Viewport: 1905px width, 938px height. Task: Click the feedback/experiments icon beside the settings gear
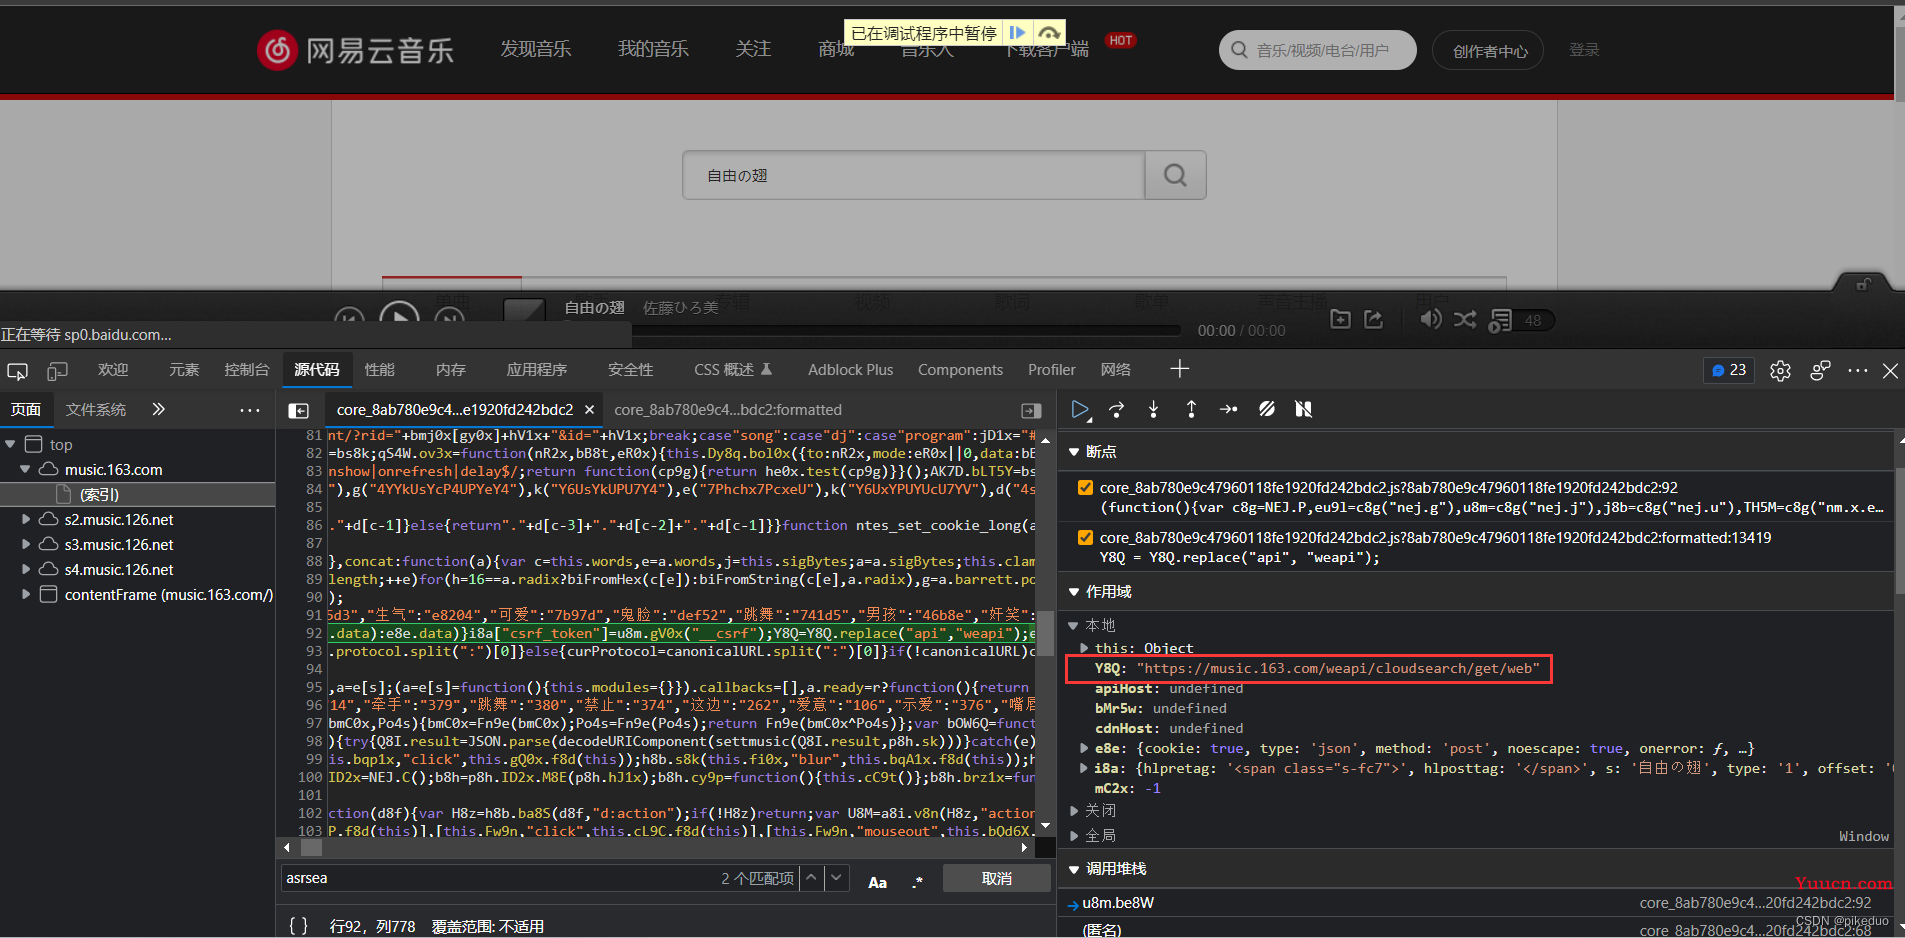[x=1820, y=371]
